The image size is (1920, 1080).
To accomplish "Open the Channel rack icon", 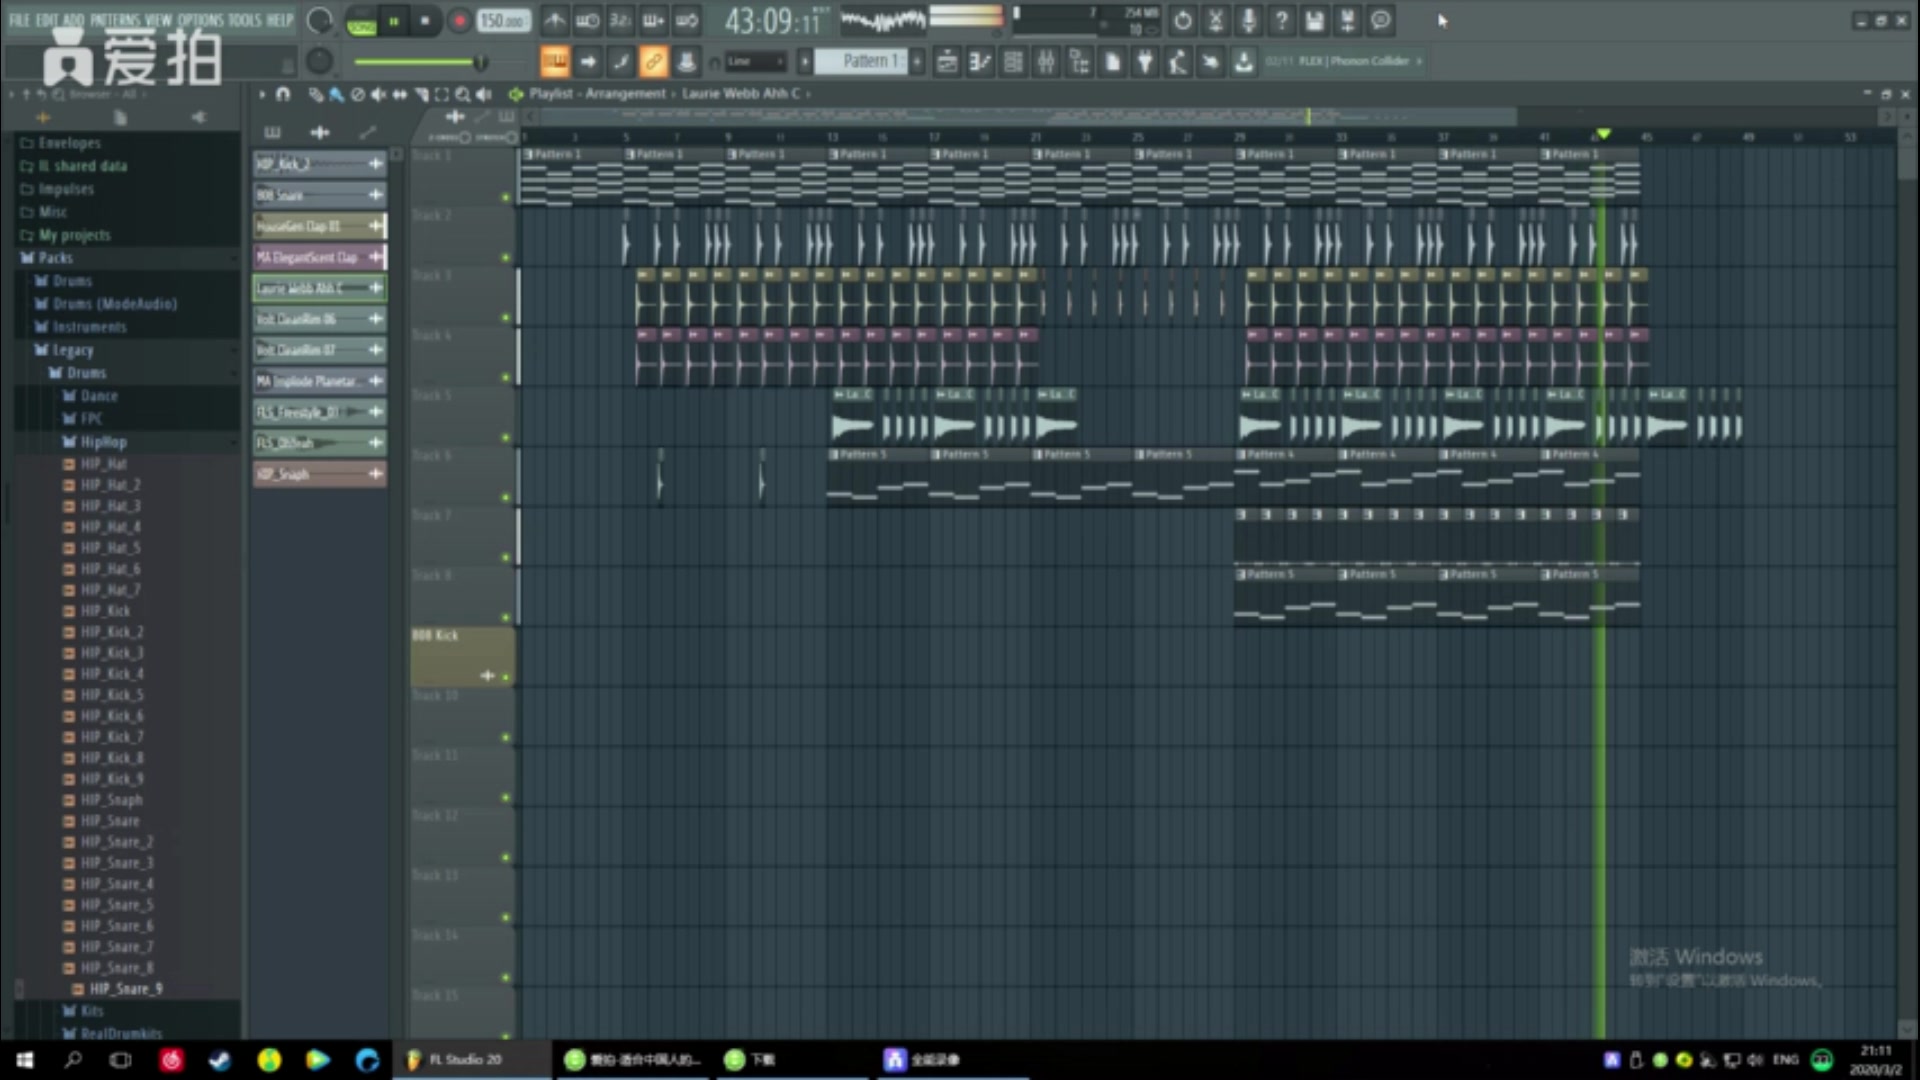I will [1012, 61].
